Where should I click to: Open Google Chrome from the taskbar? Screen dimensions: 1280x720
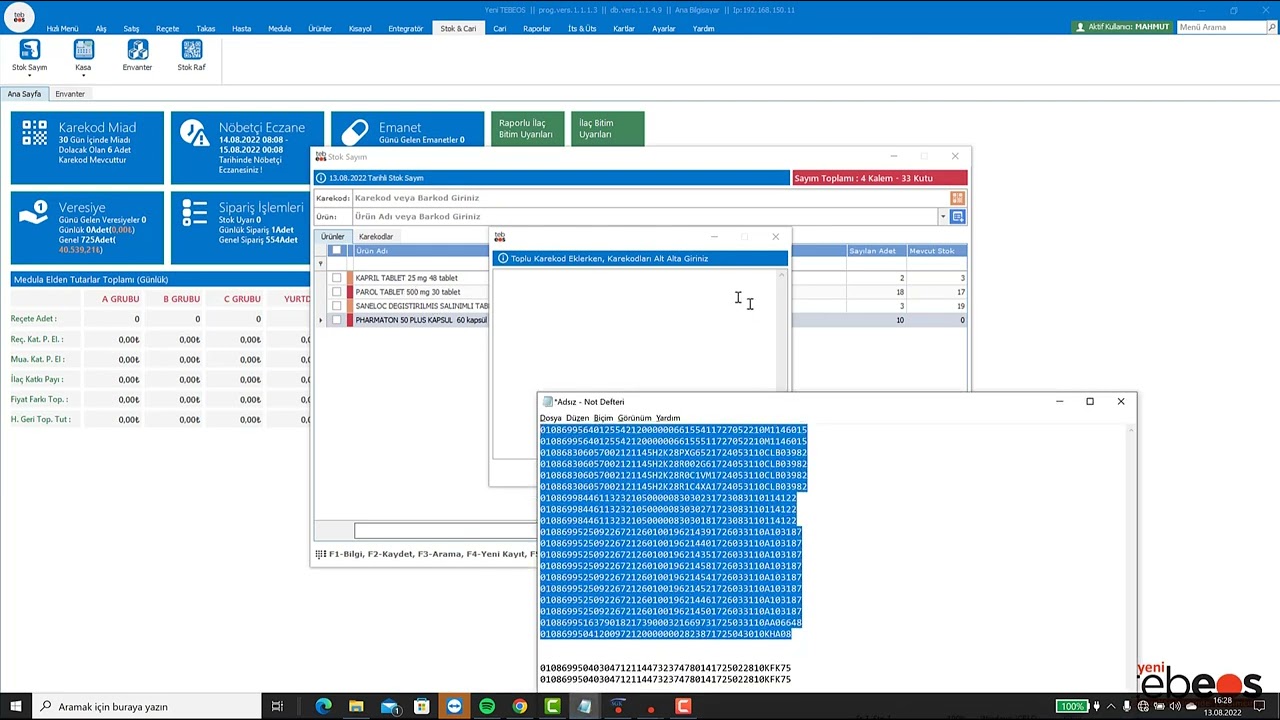click(x=520, y=707)
